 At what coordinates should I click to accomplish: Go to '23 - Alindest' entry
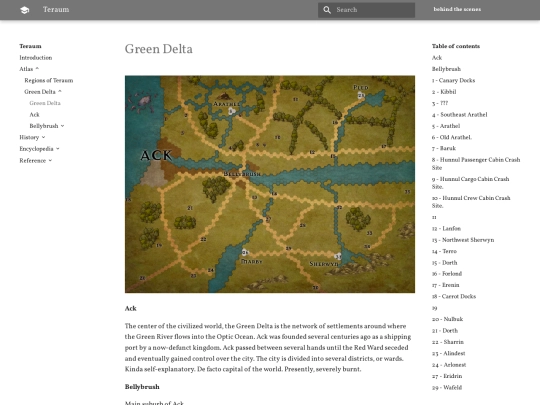point(449,353)
